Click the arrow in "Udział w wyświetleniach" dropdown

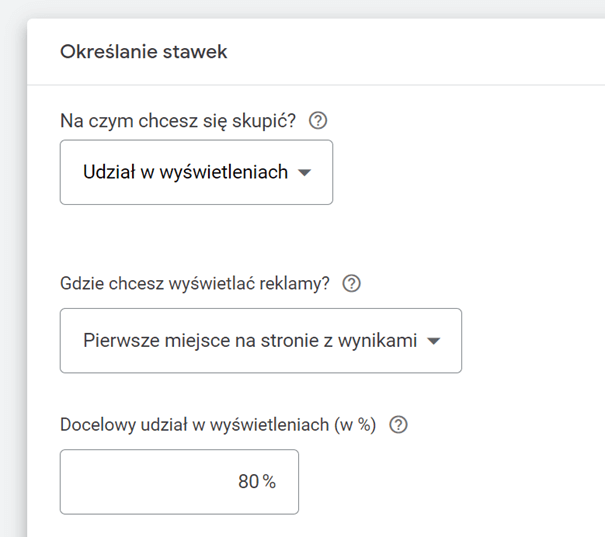[x=304, y=172]
